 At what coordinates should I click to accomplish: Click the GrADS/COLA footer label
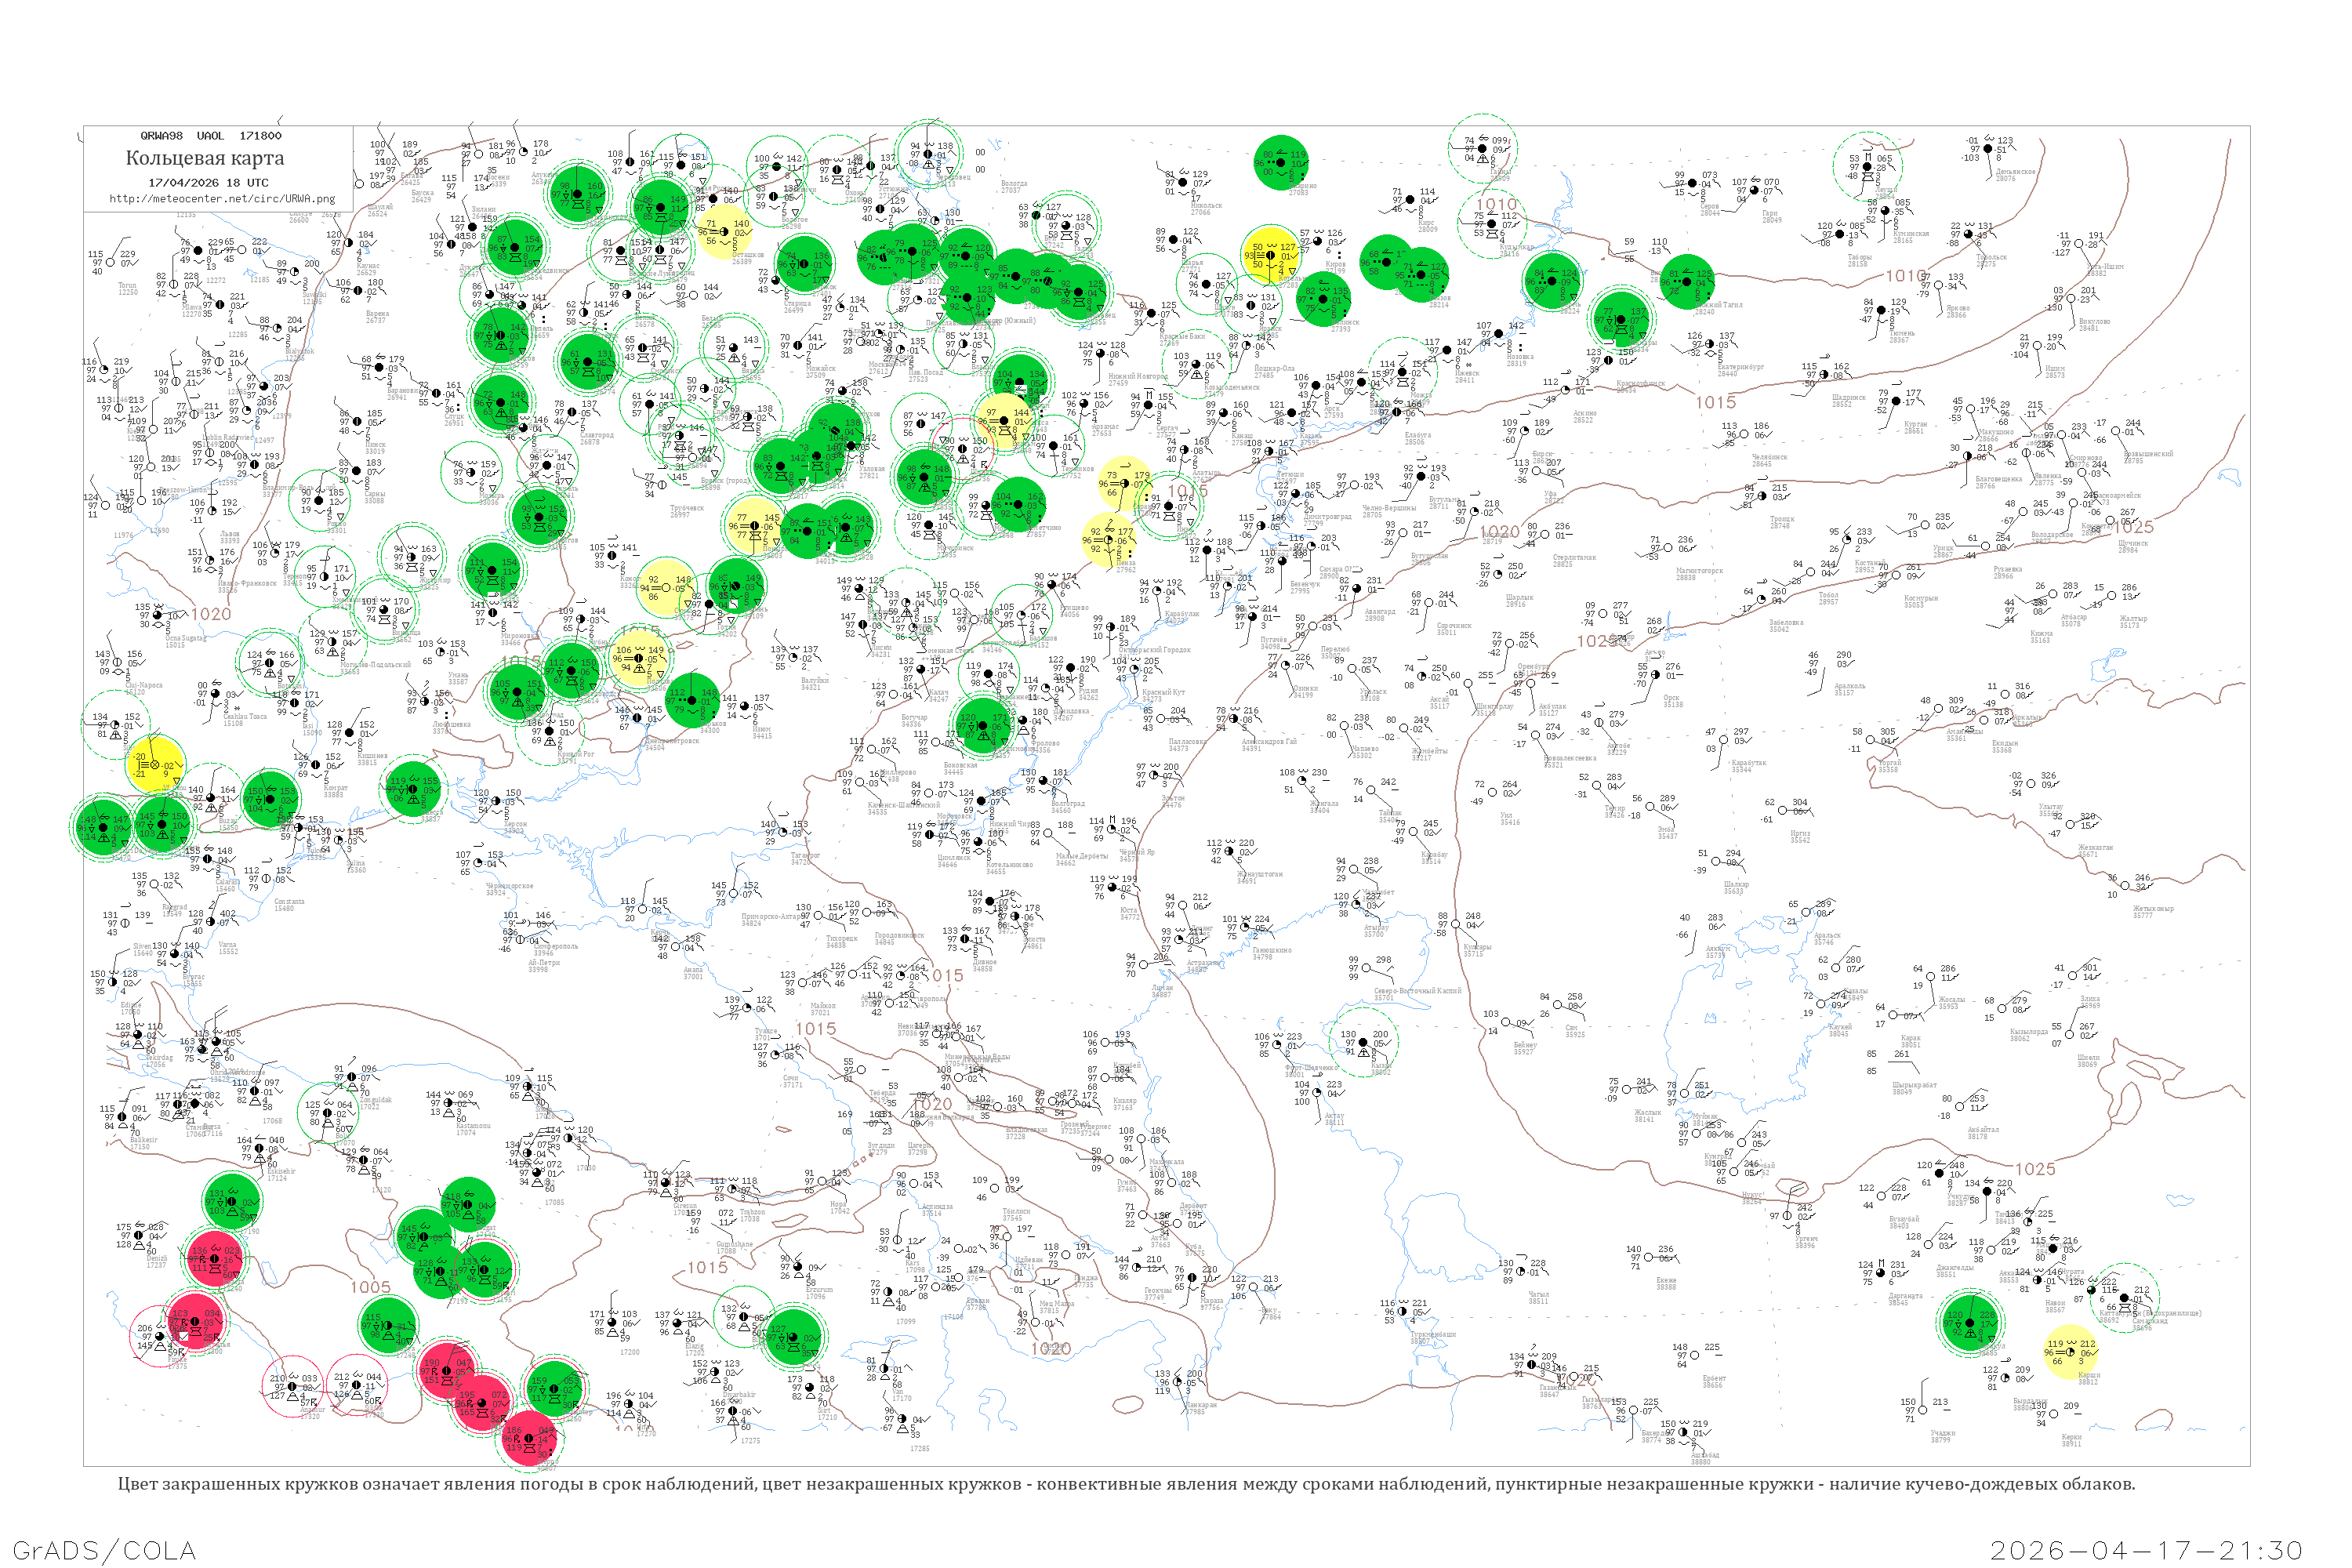pos(104,1550)
